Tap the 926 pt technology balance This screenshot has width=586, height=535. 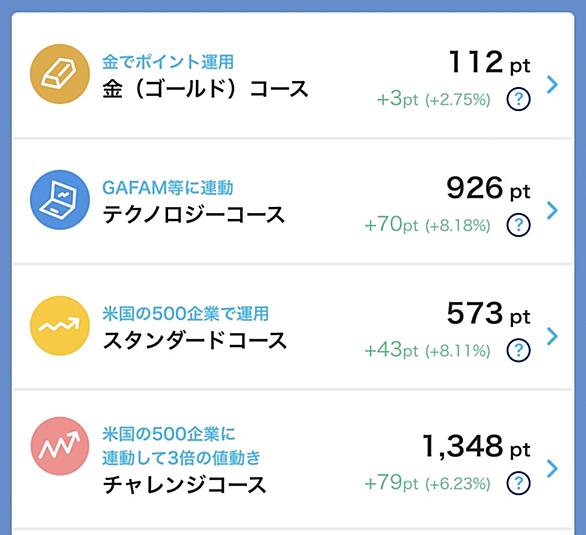point(488,188)
